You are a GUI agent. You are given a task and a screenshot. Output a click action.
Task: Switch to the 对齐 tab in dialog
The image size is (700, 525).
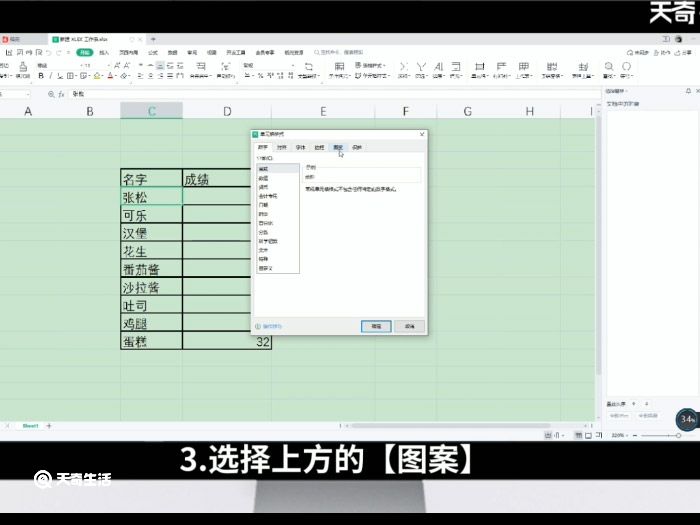tap(282, 147)
